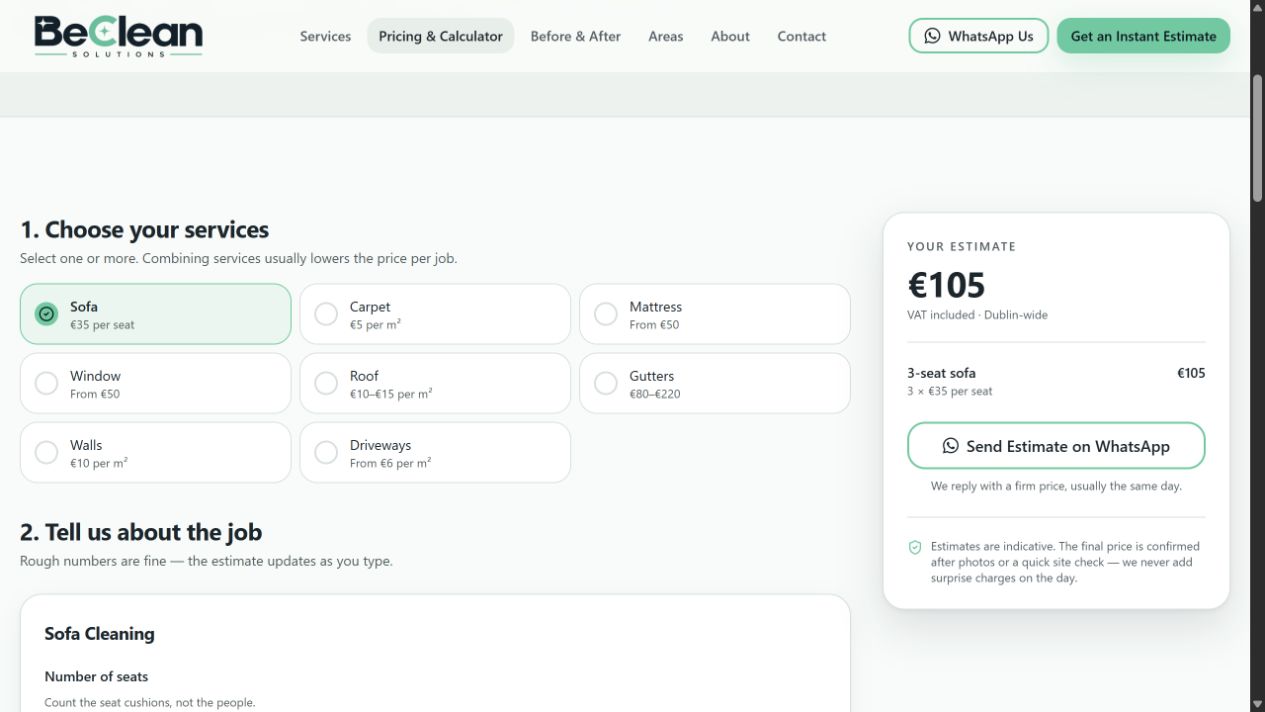Open the Areas nav item
Viewport: 1265px width, 712px height.
[x=666, y=36]
